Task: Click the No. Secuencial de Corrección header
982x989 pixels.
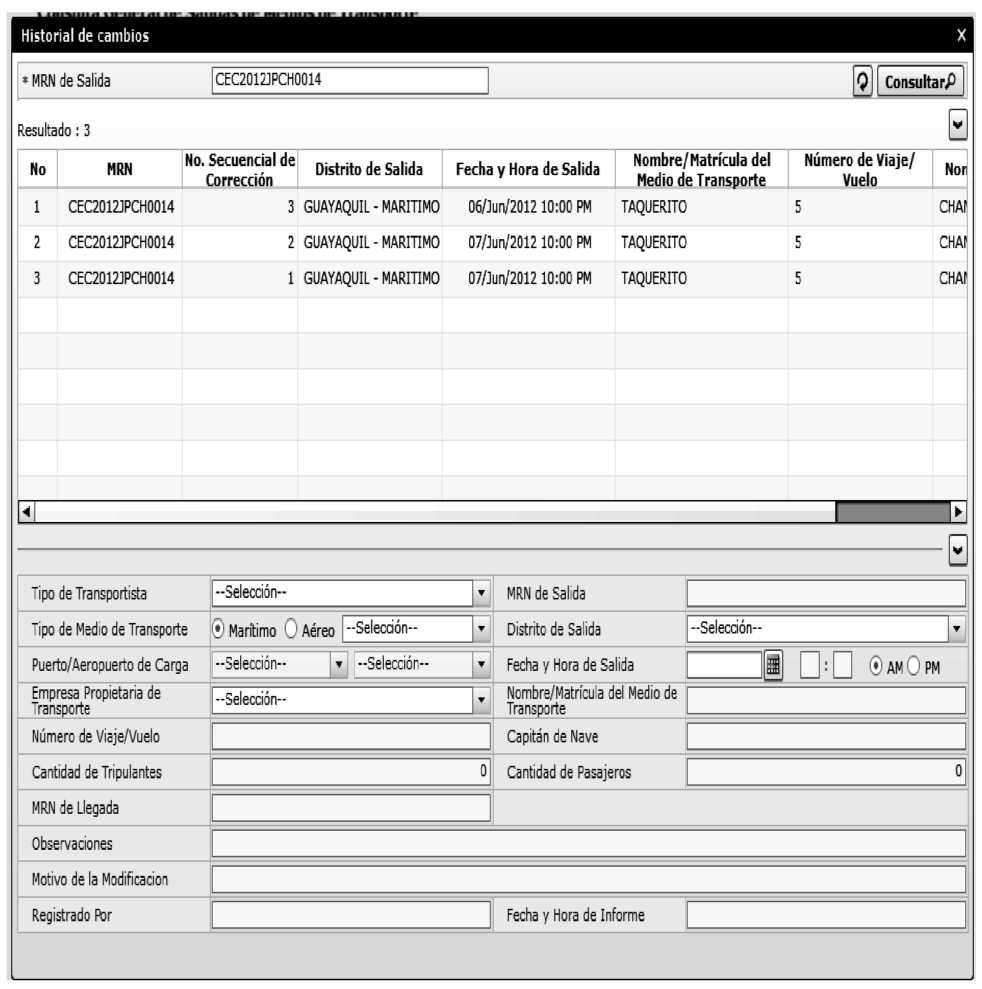Action: [x=240, y=169]
